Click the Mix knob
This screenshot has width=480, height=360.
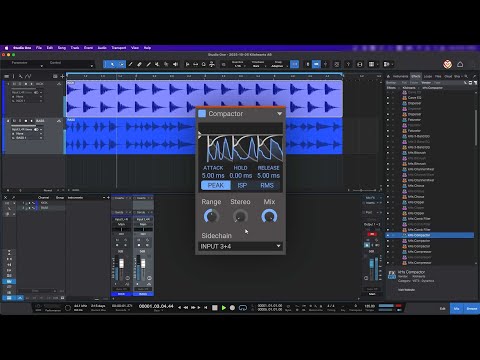269,216
